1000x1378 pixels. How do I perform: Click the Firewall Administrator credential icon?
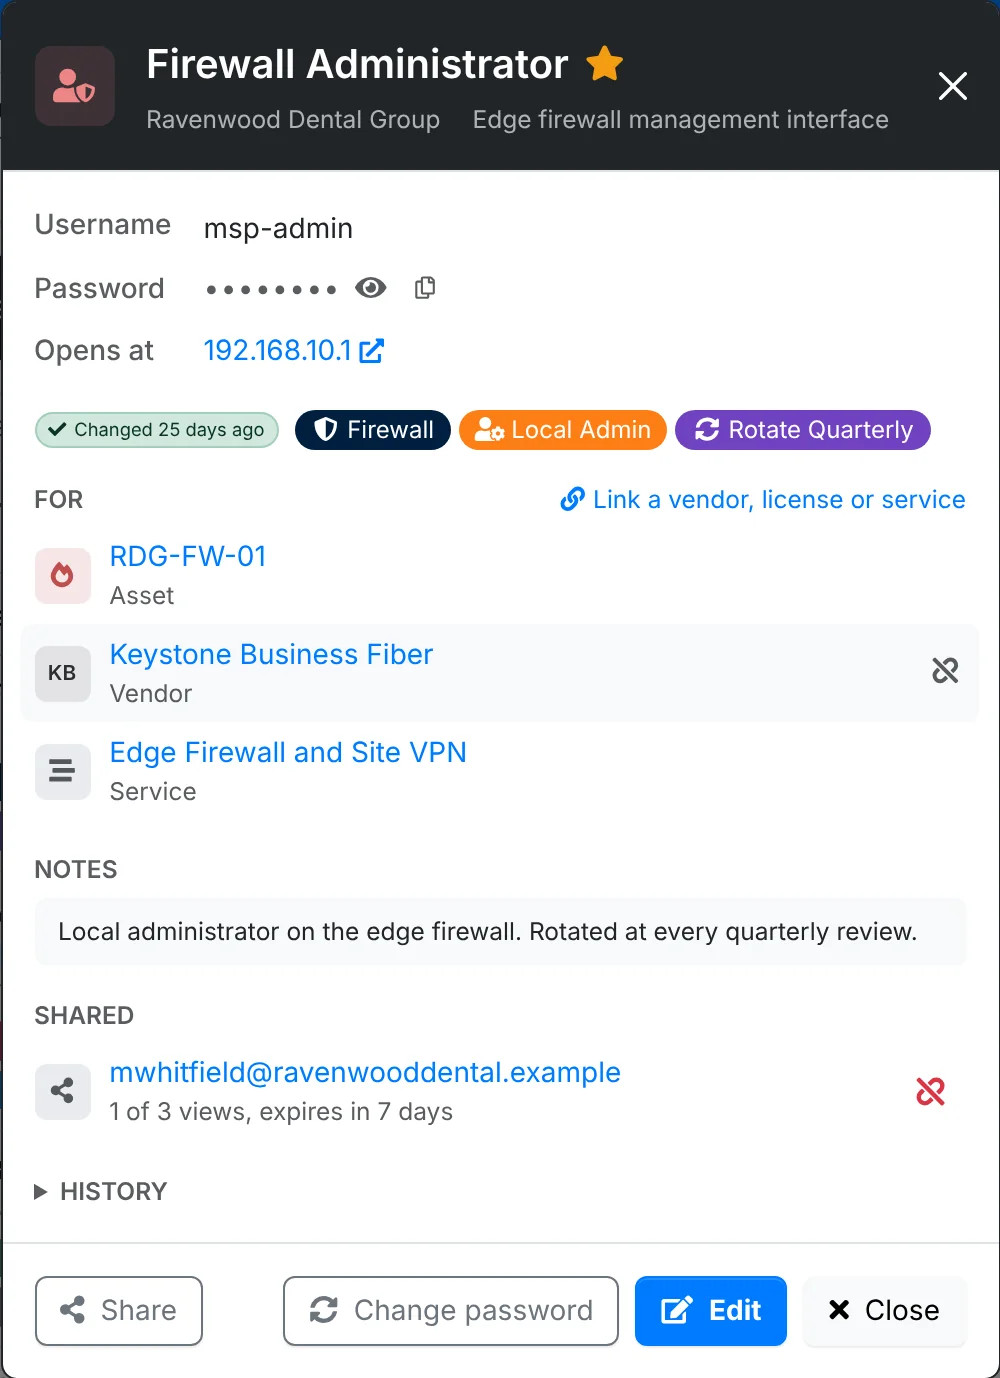pyautogui.click(x=75, y=86)
